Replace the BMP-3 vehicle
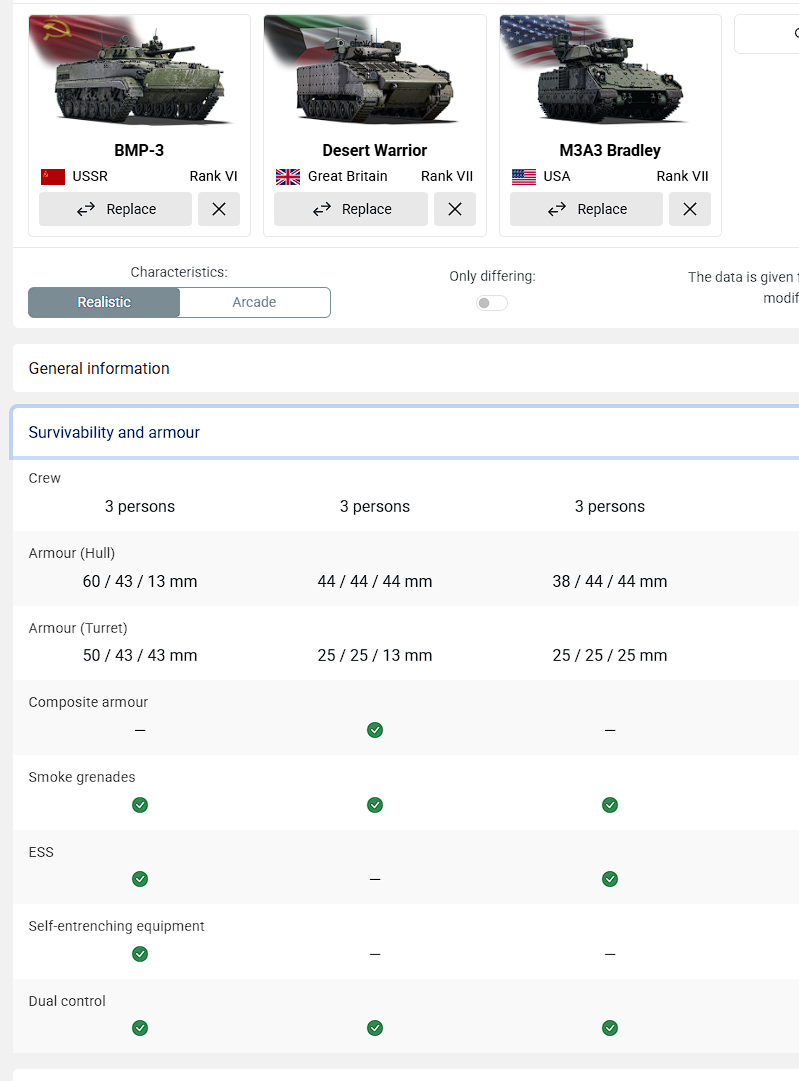The height and width of the screenshot is (1081, 799). pos(115,209)
